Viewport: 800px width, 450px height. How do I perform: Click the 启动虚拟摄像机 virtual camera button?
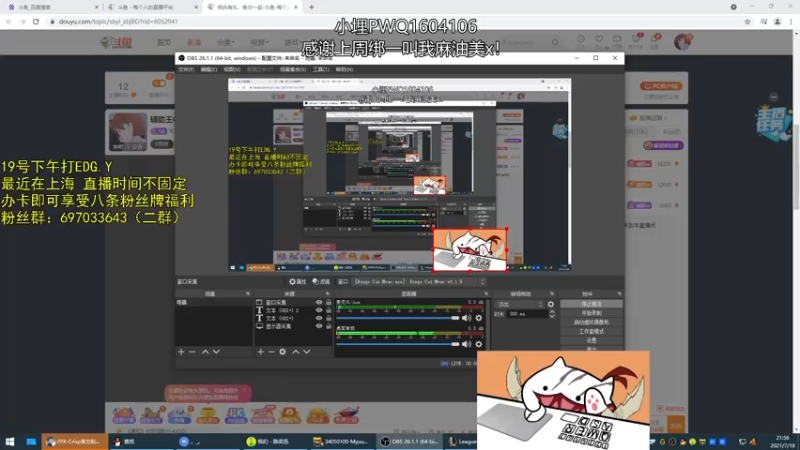(x=591, y=322)
